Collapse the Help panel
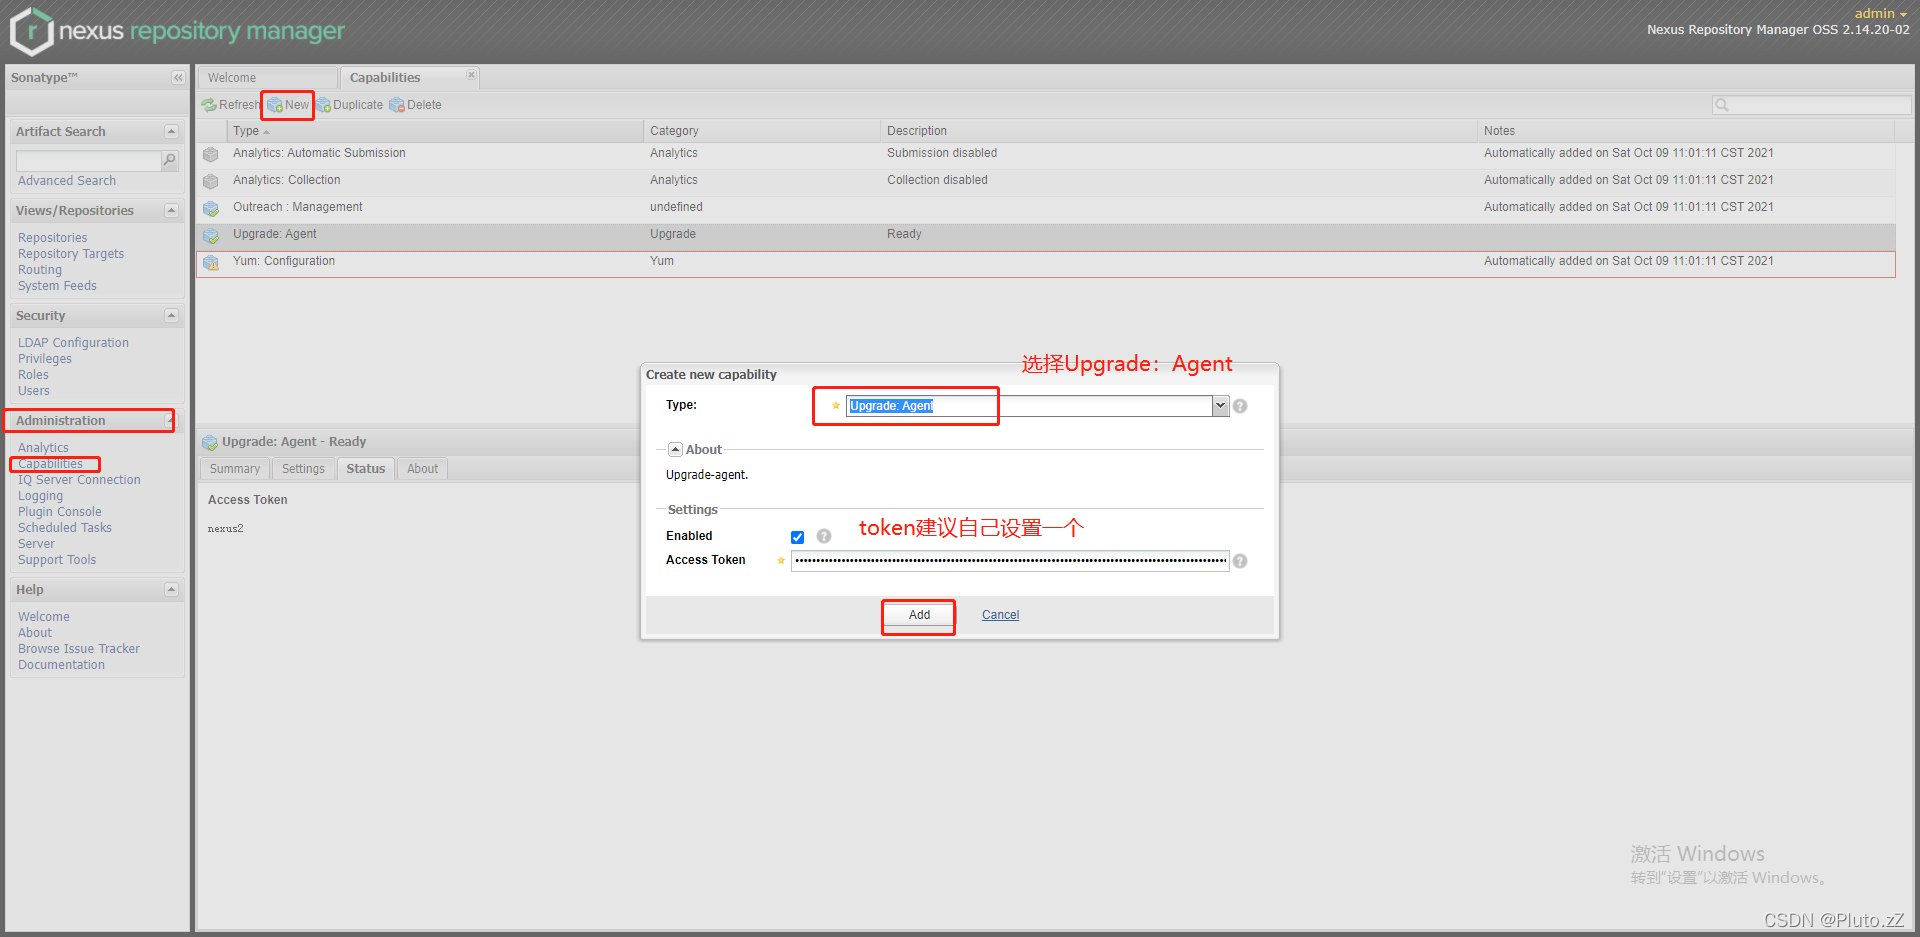Image resolution: width=1920 pixels, height=937 pixels. [171, 590]
